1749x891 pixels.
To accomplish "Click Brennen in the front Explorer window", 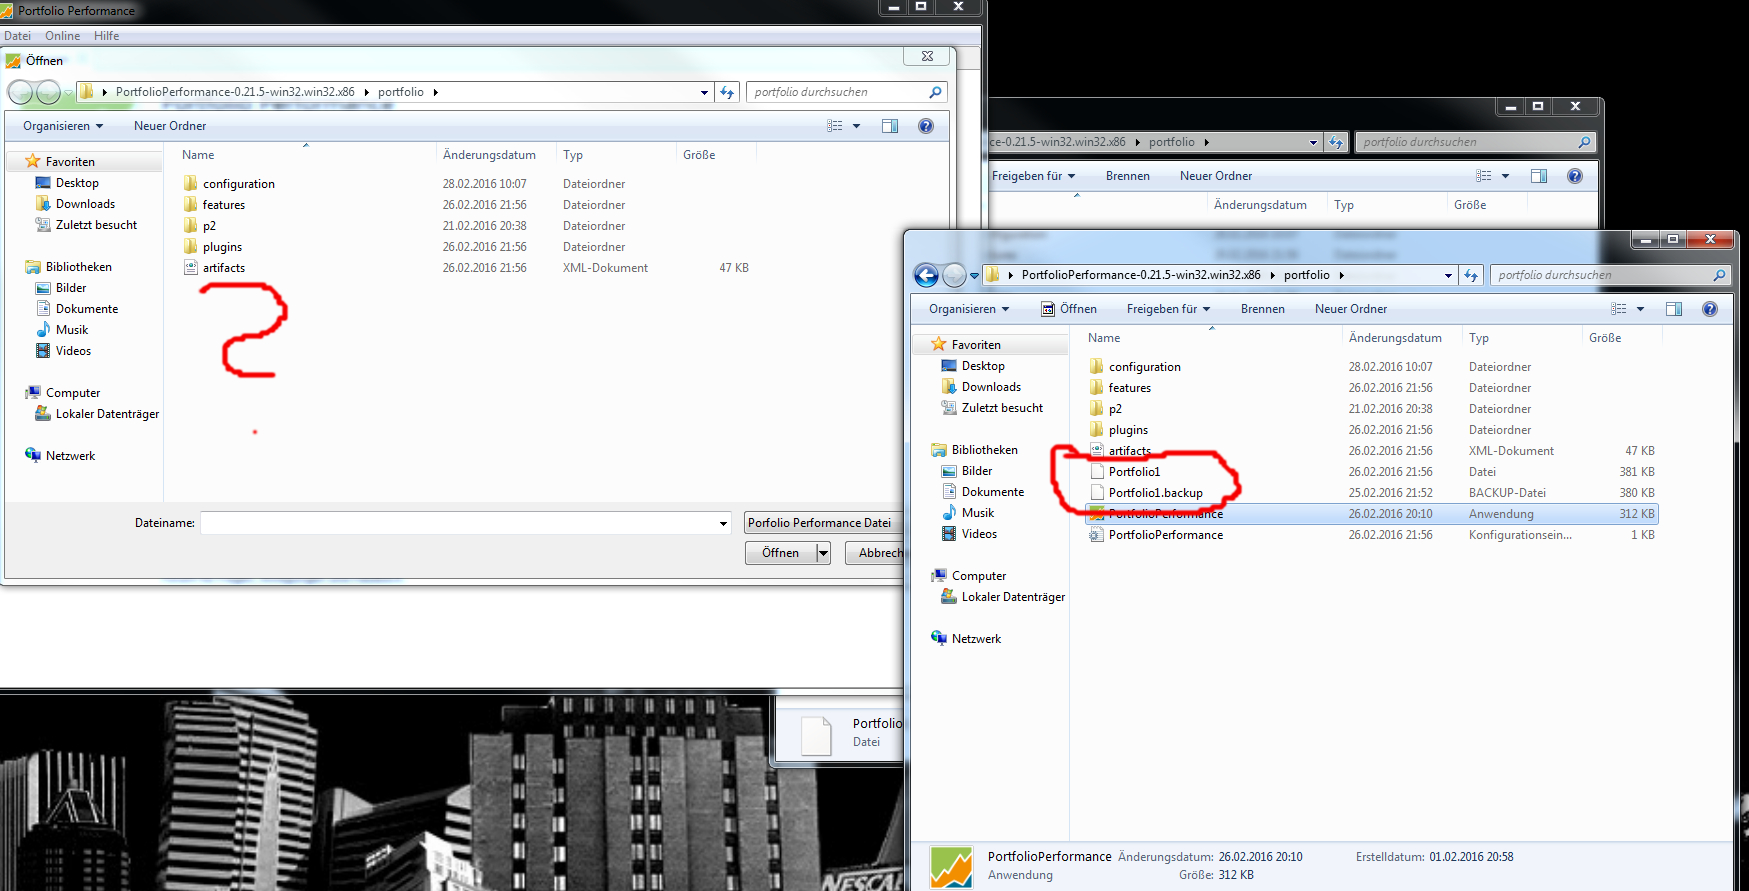I will point(1263,309).
